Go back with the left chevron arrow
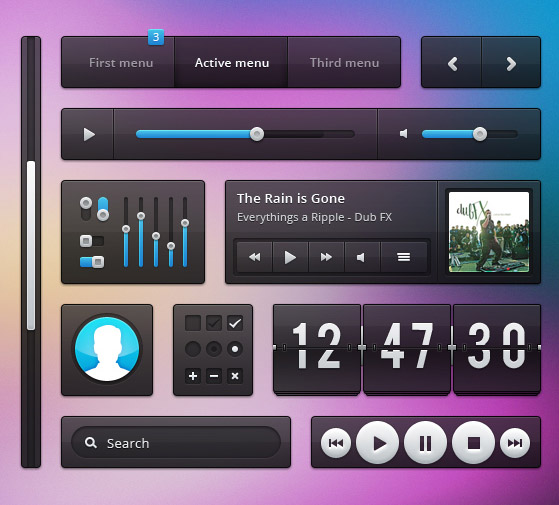This screenshot has height=505, width=559. pyautogui.click(x=452, y=63)
